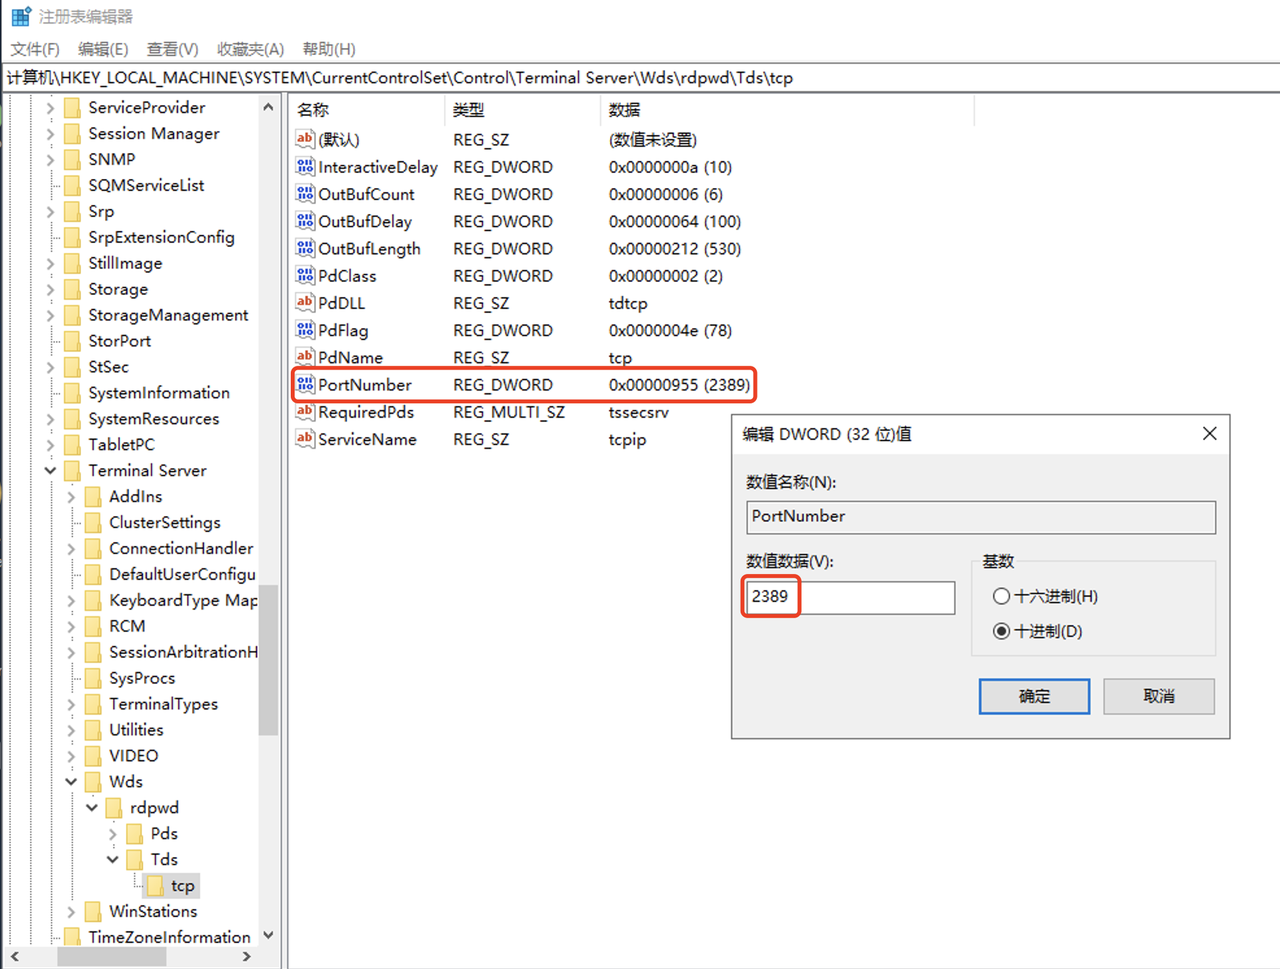Click the Registry Editor app icon in title bar
This screenshot has width=1280, height=969.
(x=20, y=17)
